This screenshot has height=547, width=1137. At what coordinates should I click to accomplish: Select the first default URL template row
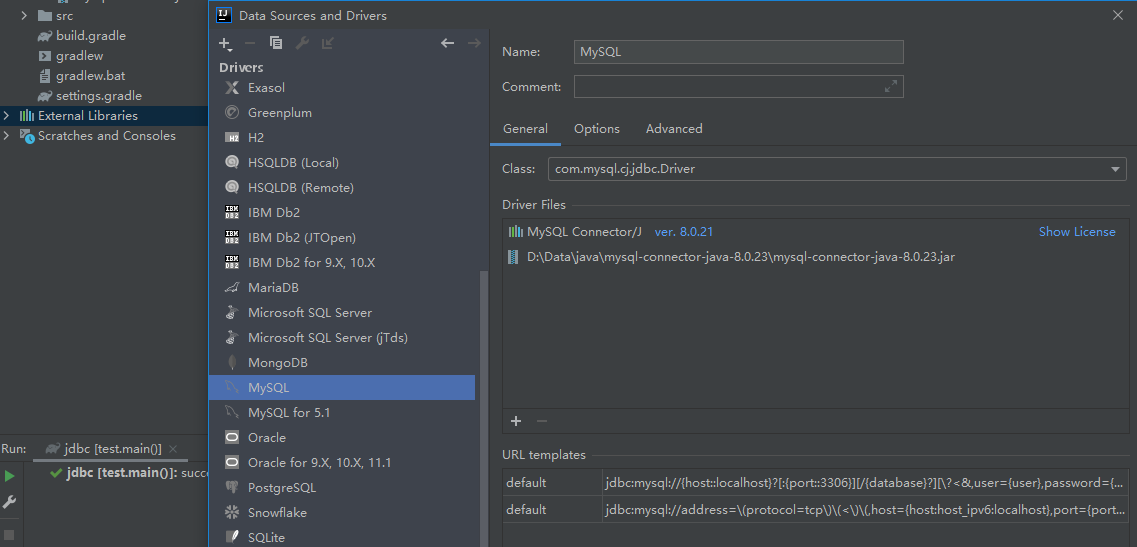[x=815, y=483]
